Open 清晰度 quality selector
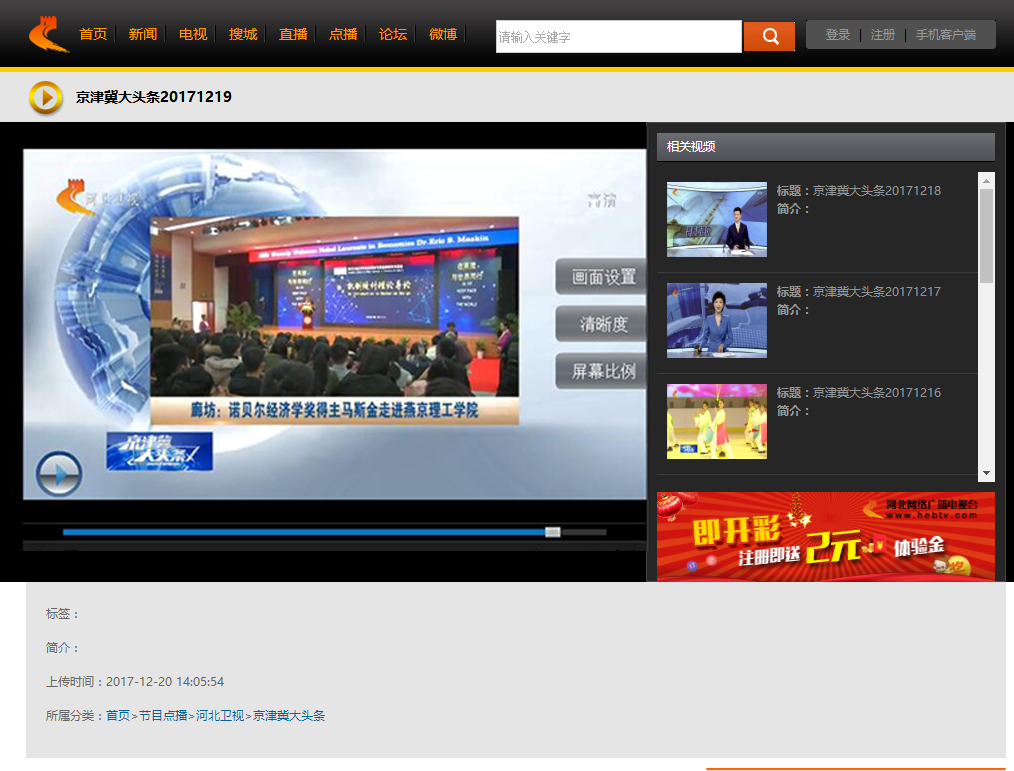 coord(603,324)
